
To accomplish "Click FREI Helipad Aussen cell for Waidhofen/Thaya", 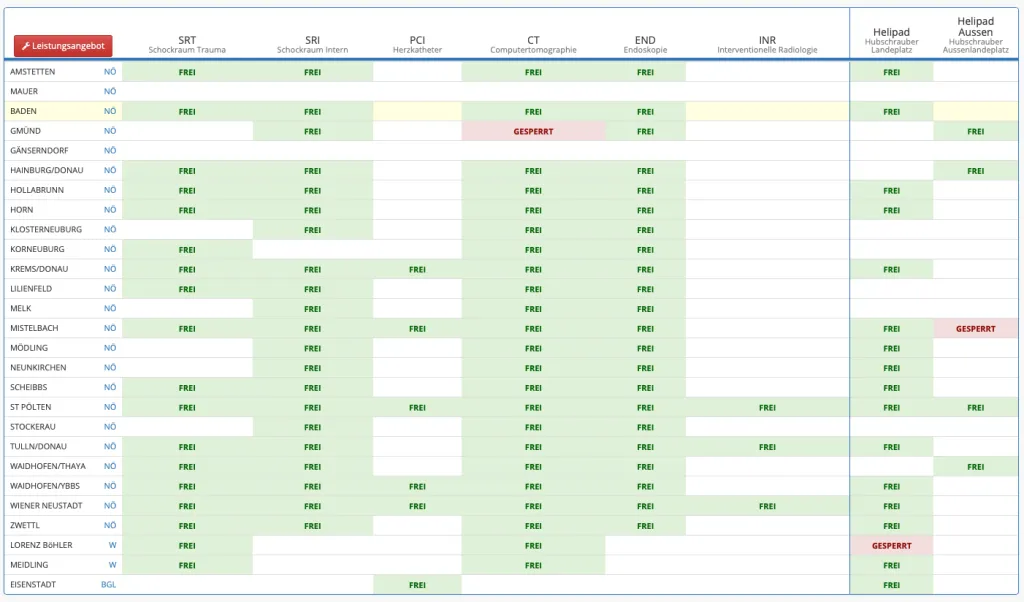I will [975, 467].
